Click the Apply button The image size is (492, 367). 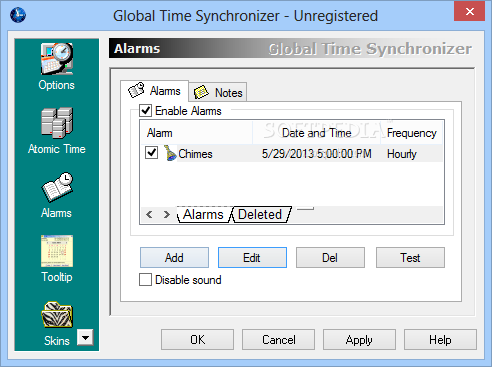[x=359, y=340]
